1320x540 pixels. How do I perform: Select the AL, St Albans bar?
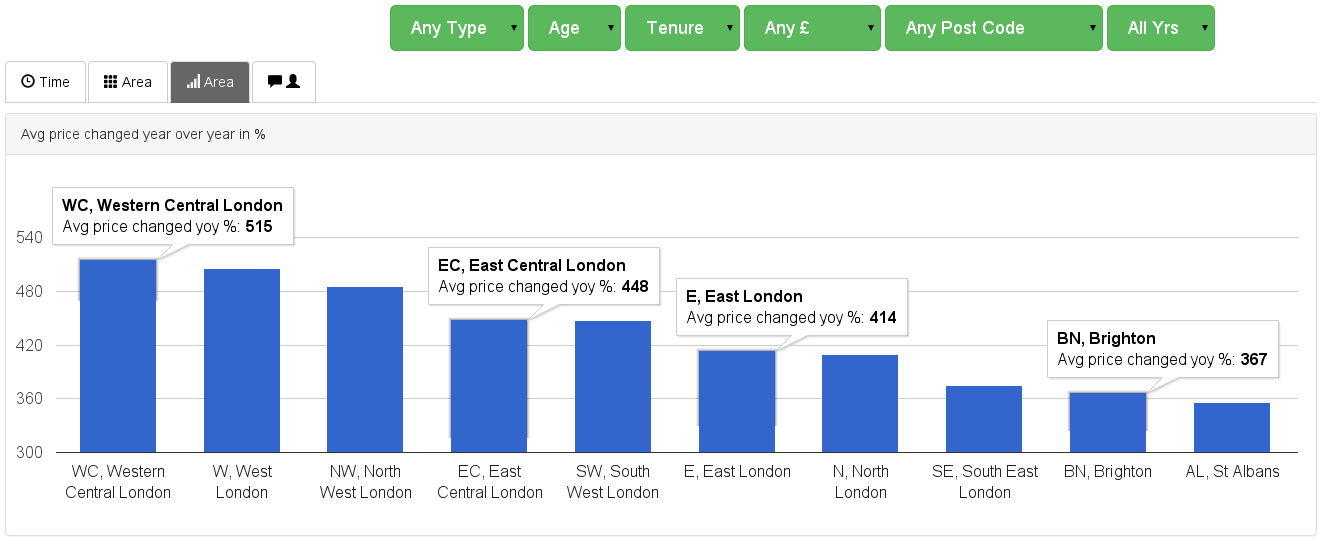(1232, 428)
